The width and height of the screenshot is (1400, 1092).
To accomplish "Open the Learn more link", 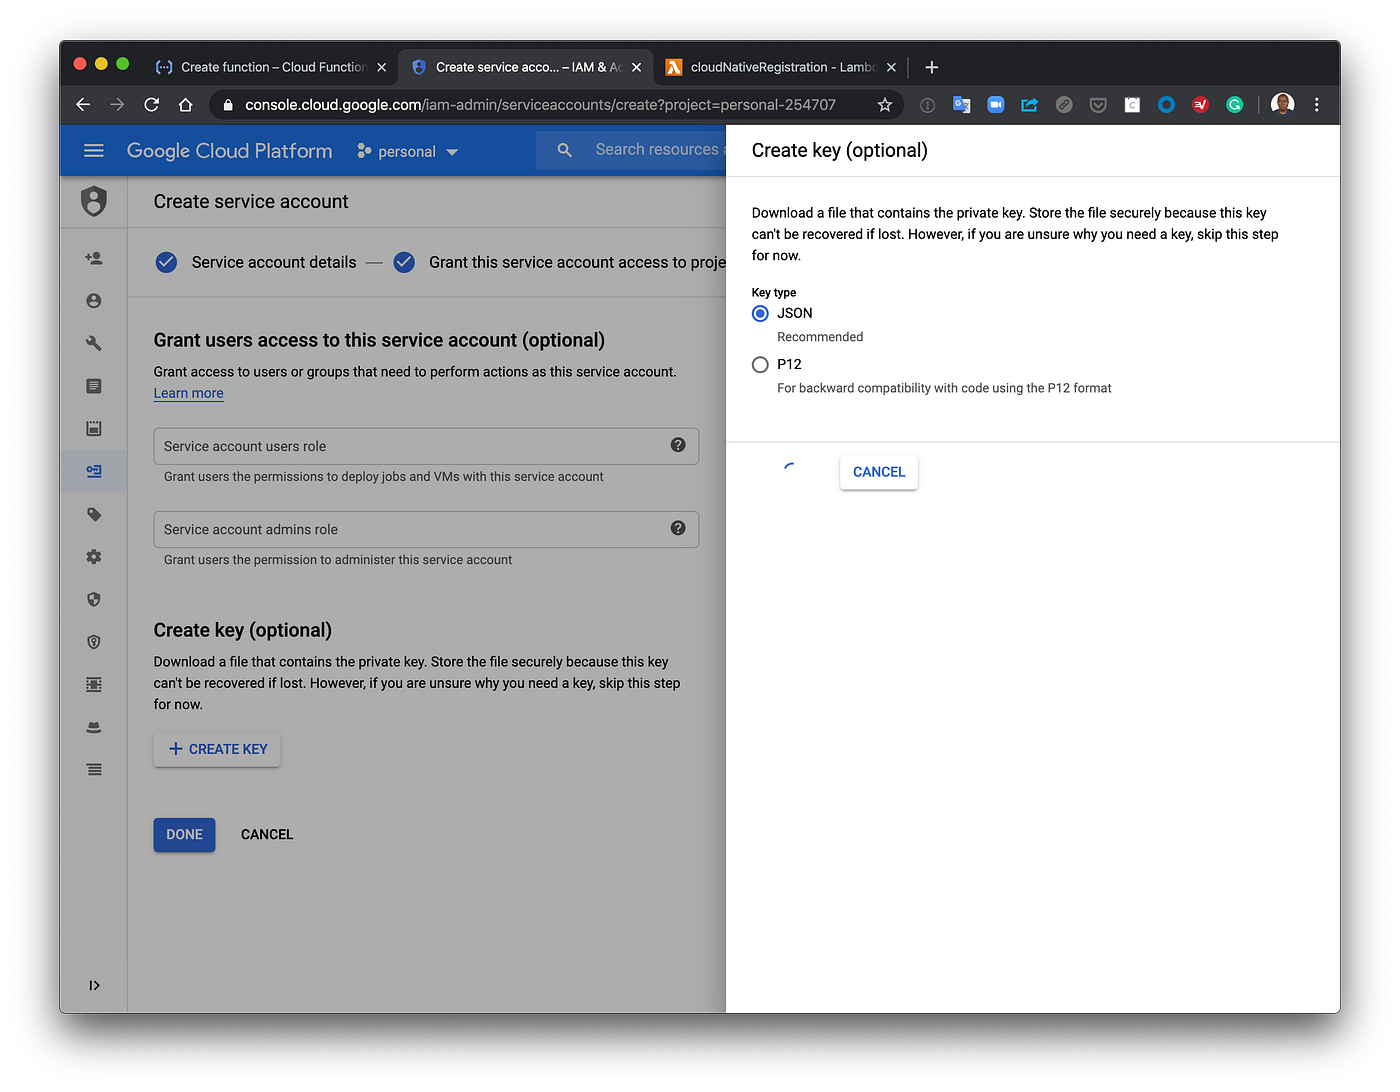I will (188, 393).
